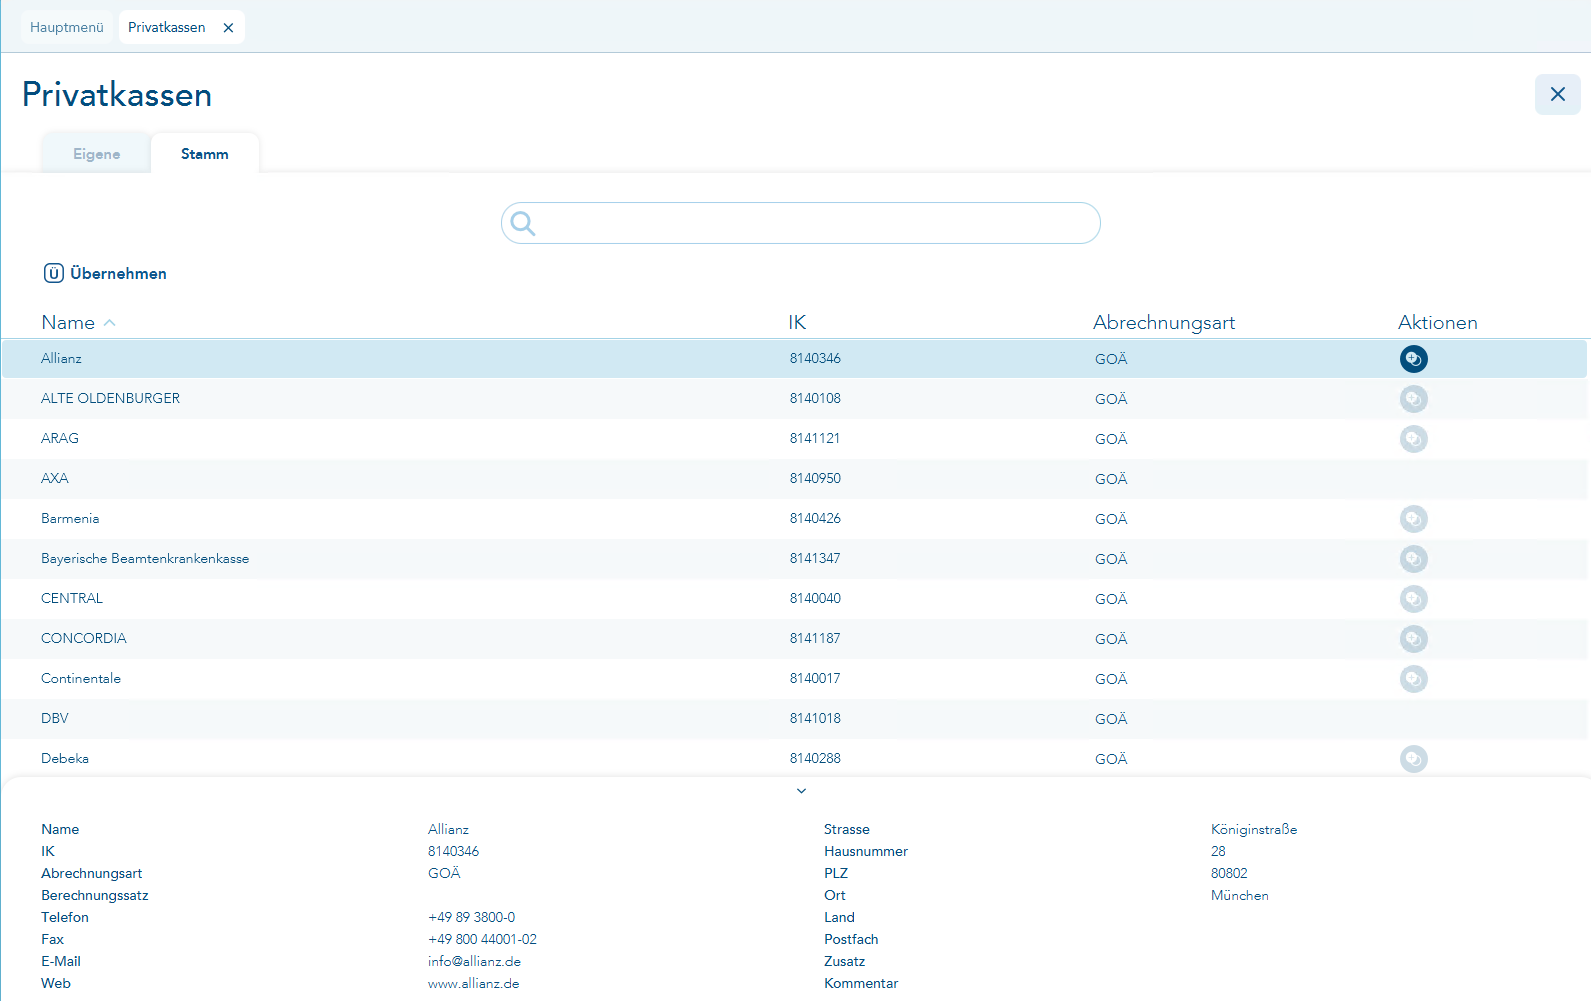Click the city value München
The width and height of the screenshot is (1591, 1001).
(x=1240, y=895)
